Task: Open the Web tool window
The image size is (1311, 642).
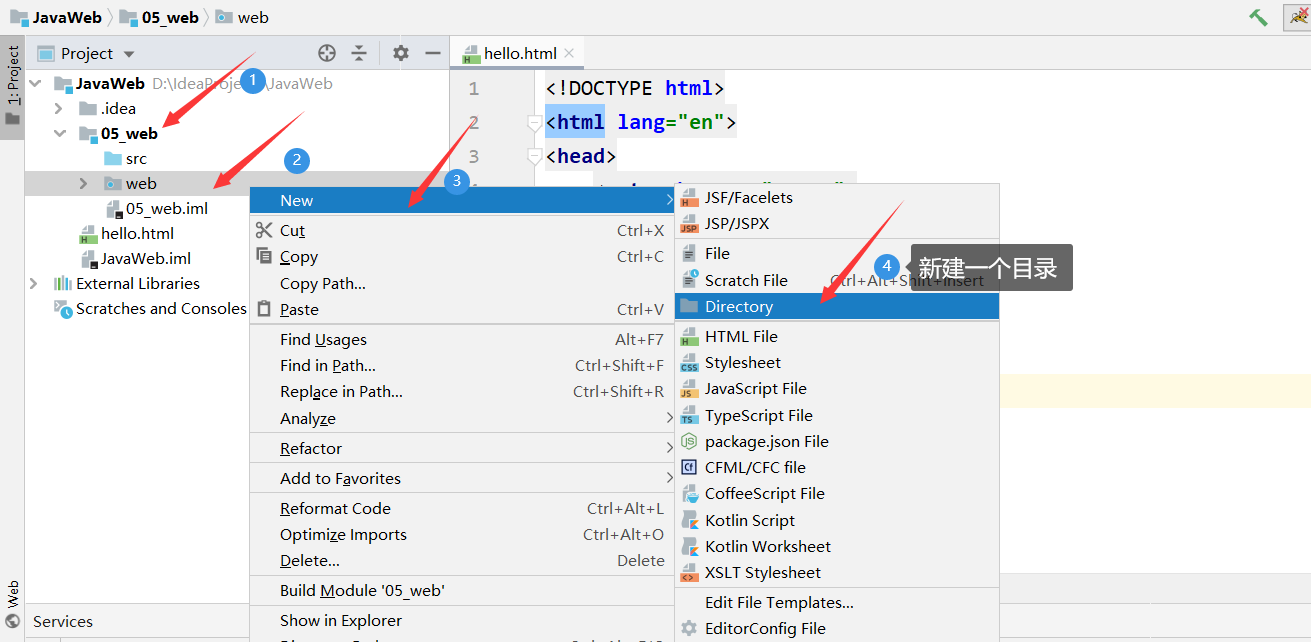Action: point(12,594)
